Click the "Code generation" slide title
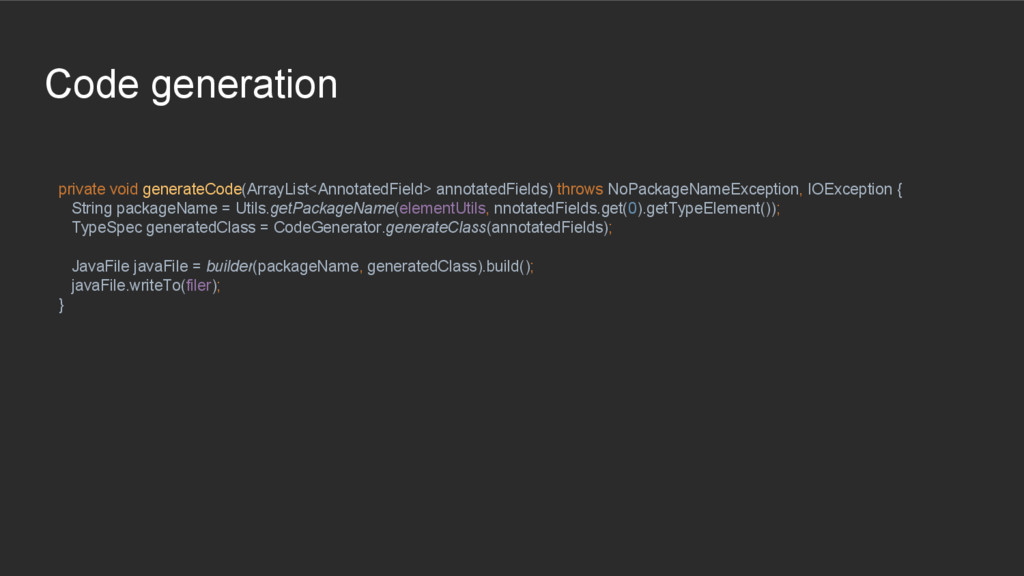1024x576 pixels. (191, 85)
